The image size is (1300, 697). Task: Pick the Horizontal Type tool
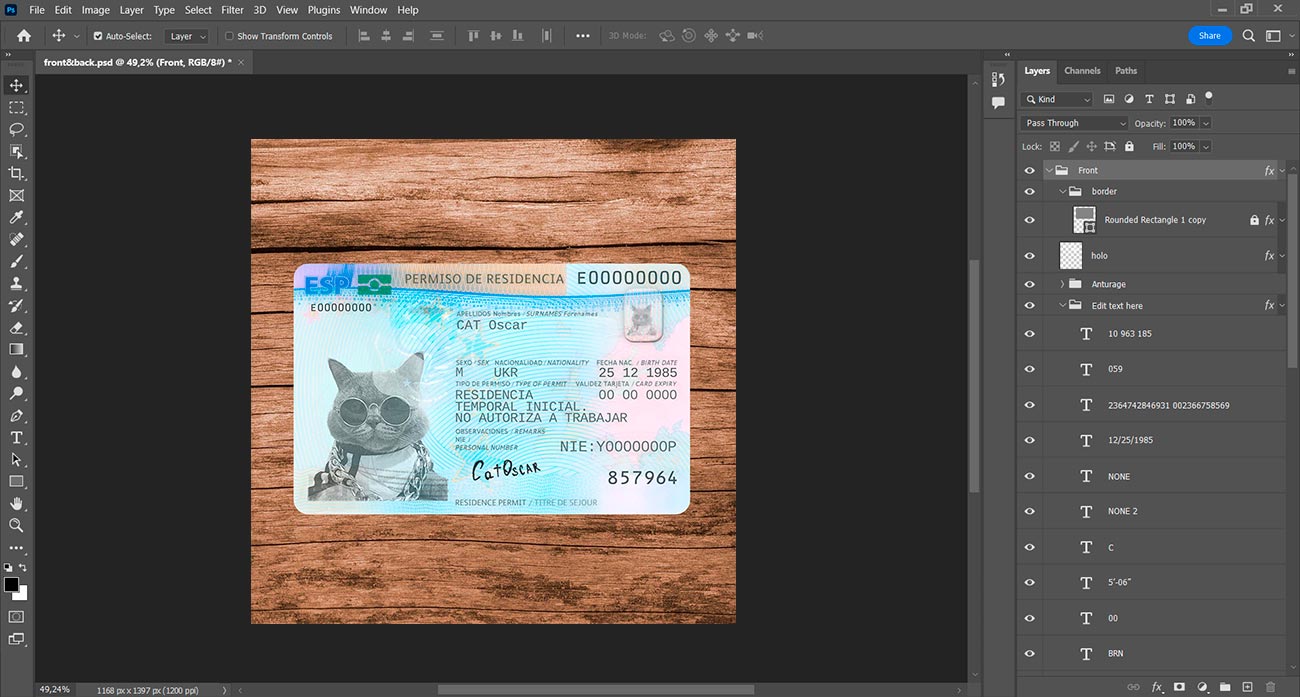point(16,437)
